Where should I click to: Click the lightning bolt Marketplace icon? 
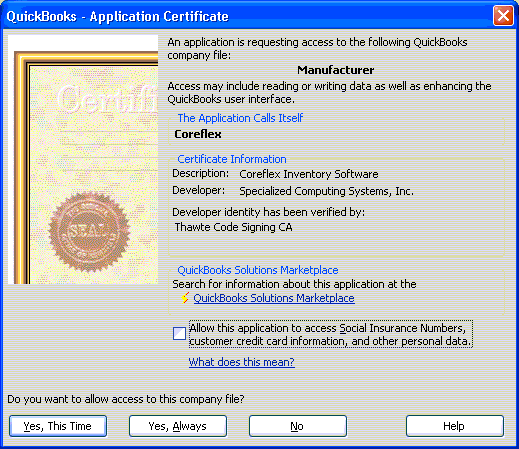tap(185, 298)
